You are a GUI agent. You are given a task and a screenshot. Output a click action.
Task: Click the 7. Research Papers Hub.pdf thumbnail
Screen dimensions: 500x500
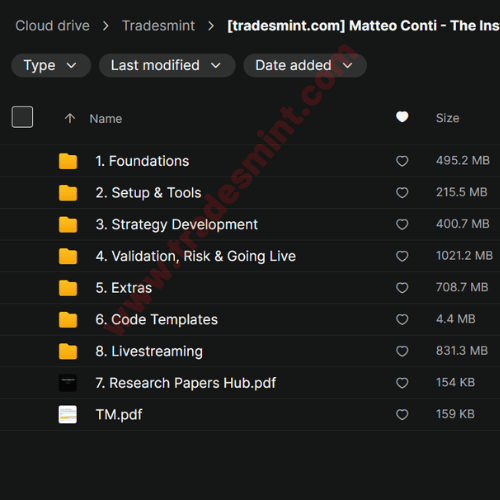[68, 383]
